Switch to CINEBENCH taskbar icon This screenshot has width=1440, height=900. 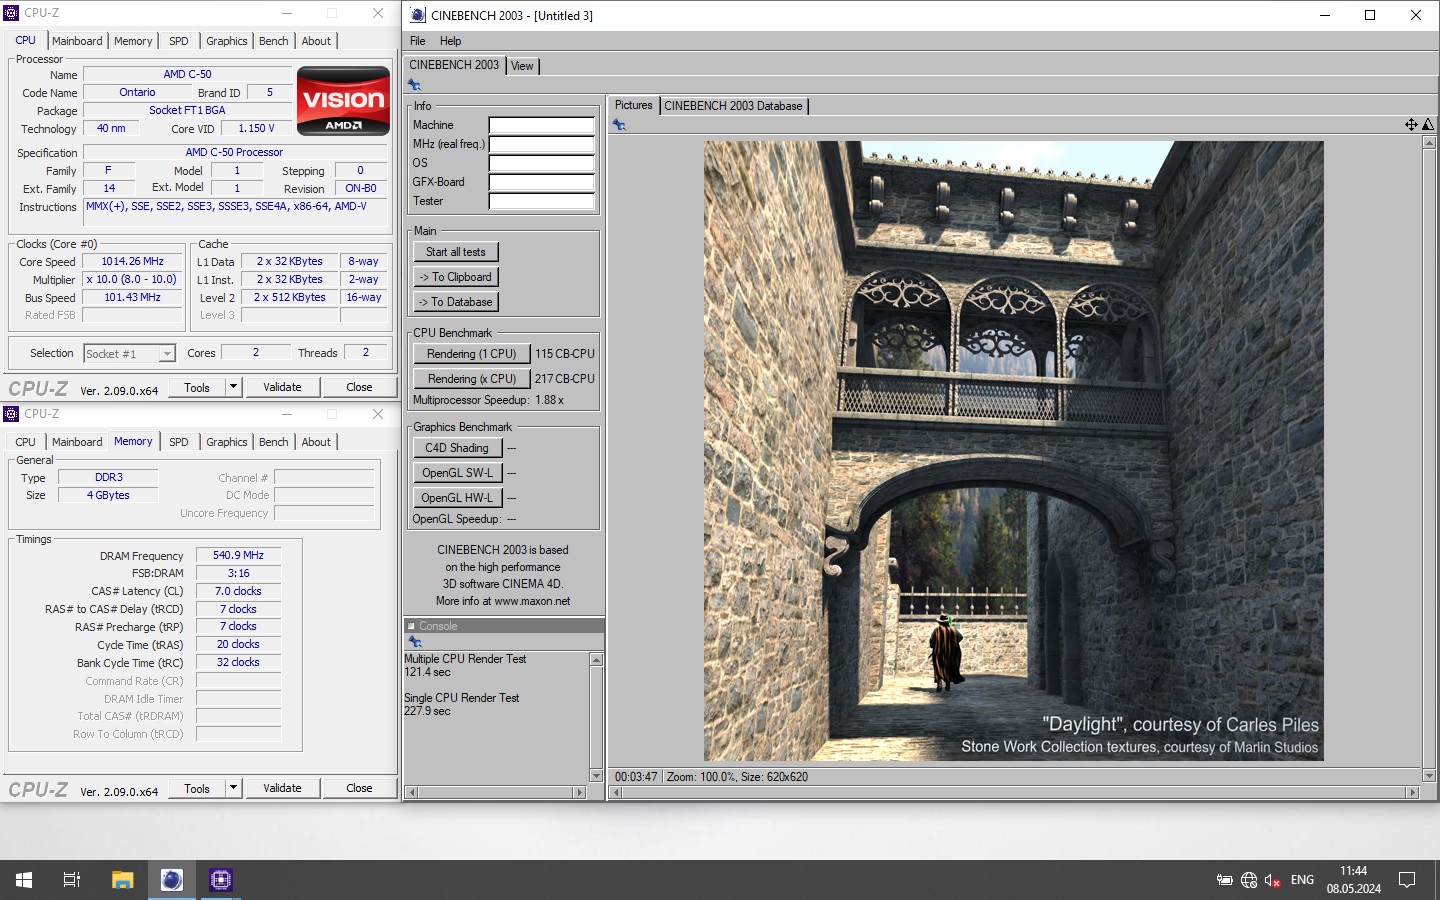pyautogui.click(x=172, y=880)
